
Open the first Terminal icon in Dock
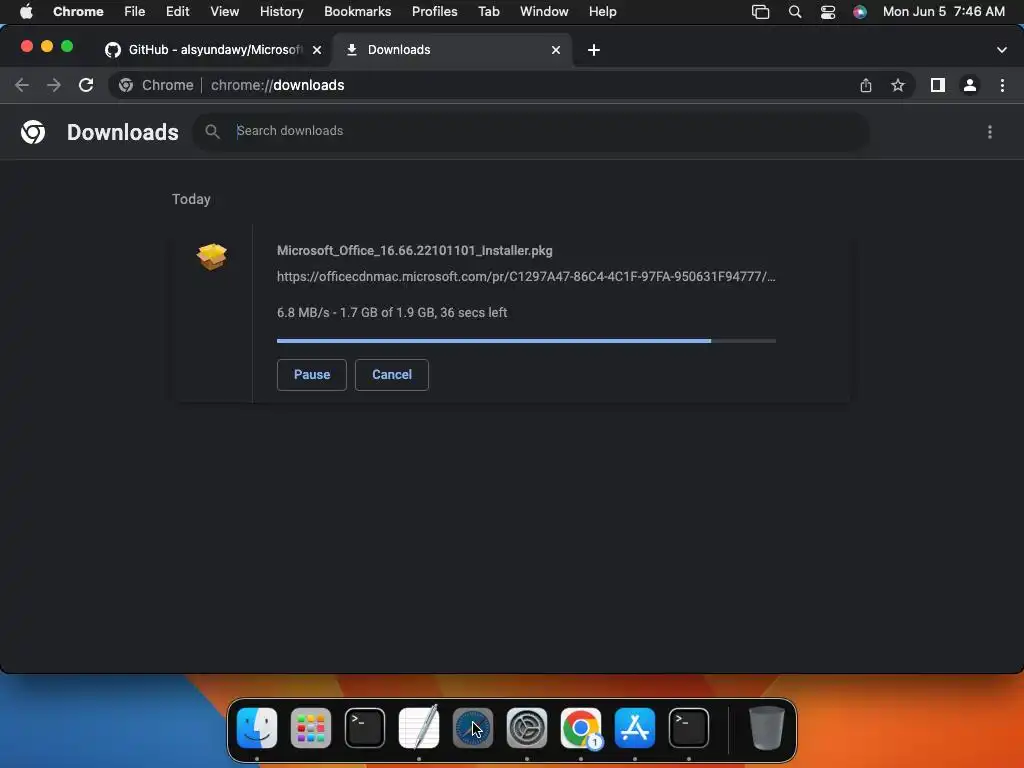[x=364, y=728]
